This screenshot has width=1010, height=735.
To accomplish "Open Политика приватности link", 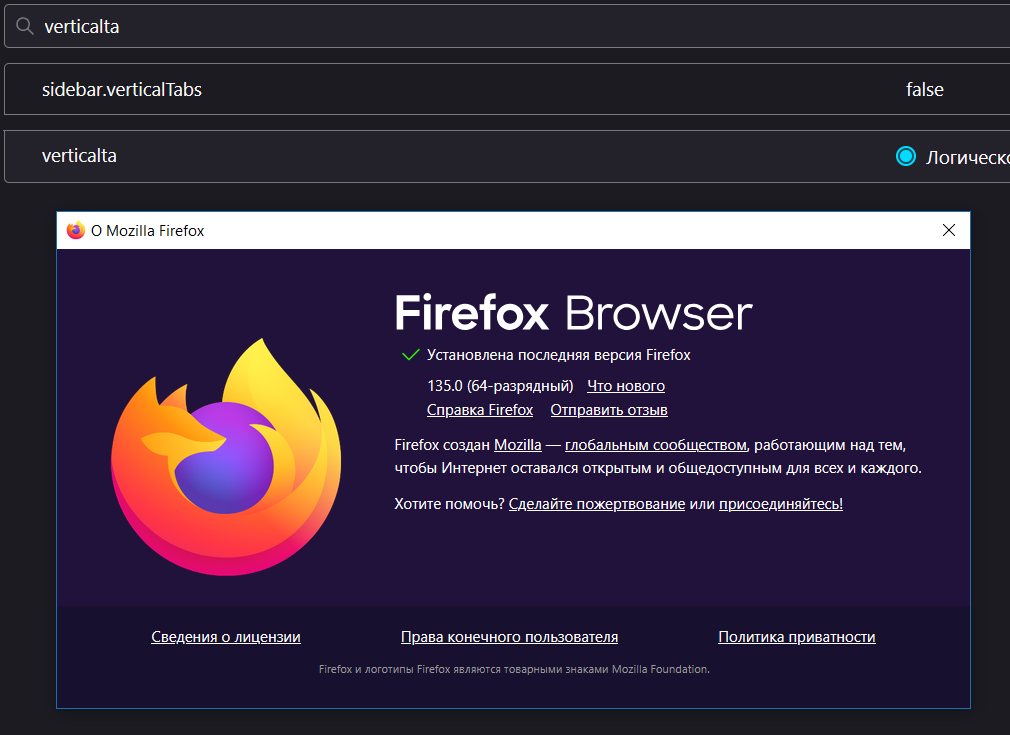I will click(x=796, y=636).
